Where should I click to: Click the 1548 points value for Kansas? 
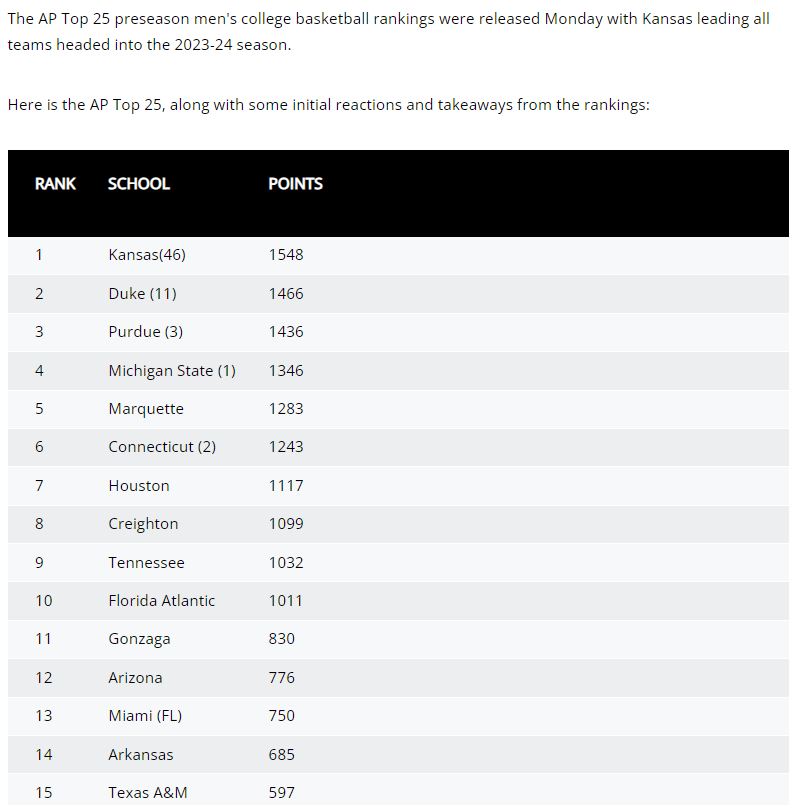[286, 255]
